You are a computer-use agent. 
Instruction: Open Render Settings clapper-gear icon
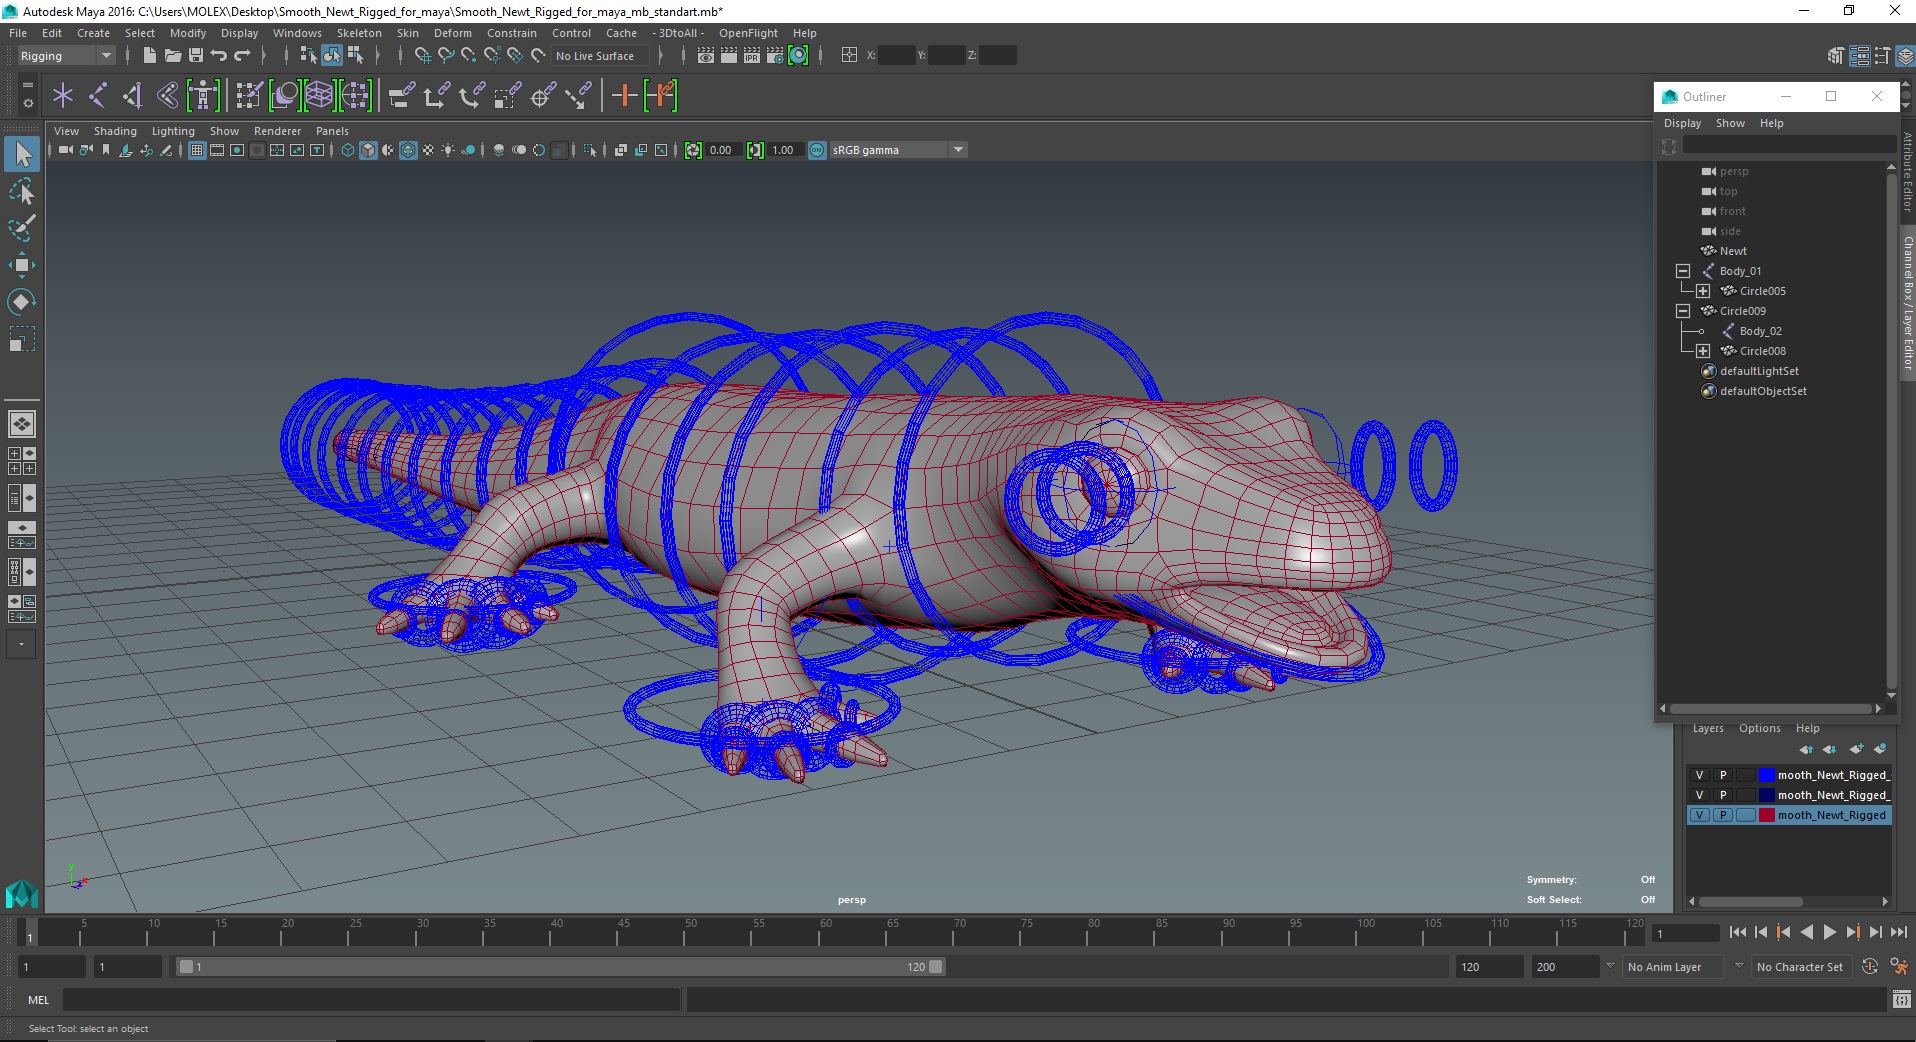[774, 56]
